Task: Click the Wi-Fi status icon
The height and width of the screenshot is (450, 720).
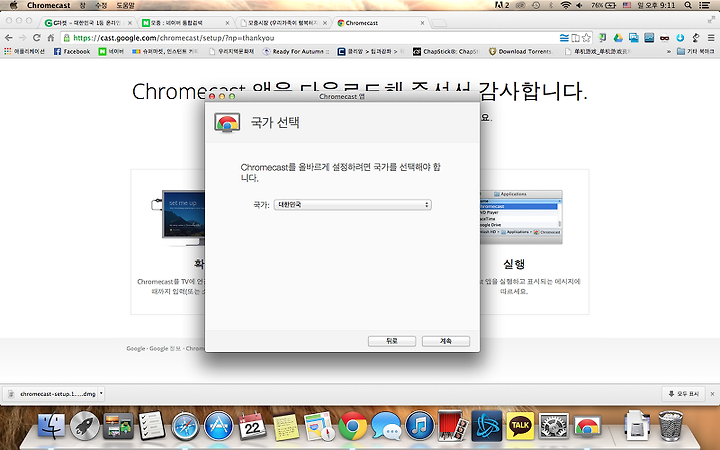Action: pyautogui.click(x=566, y=5)
